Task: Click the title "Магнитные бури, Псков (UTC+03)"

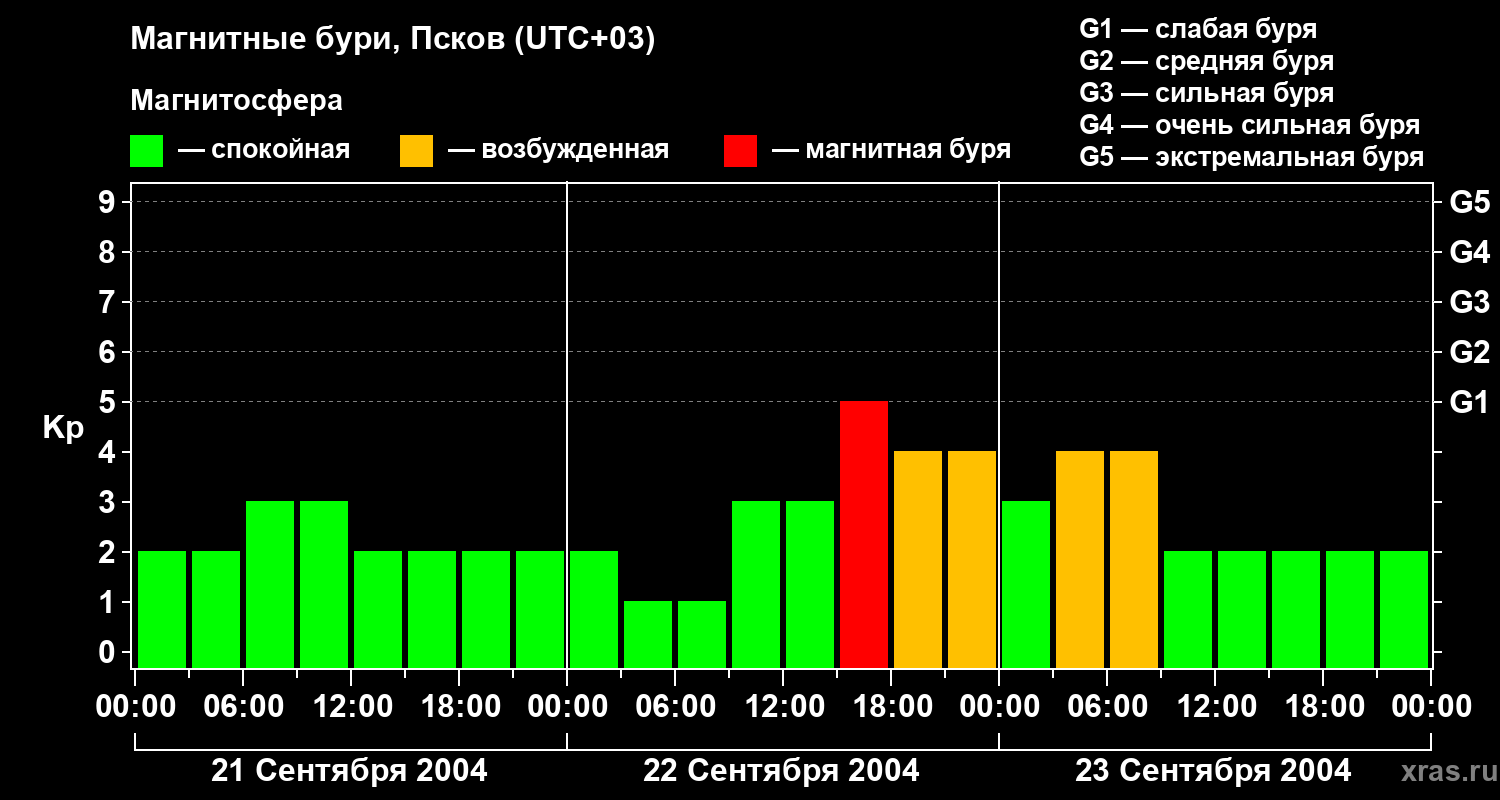Action: (x=393, y=40)
